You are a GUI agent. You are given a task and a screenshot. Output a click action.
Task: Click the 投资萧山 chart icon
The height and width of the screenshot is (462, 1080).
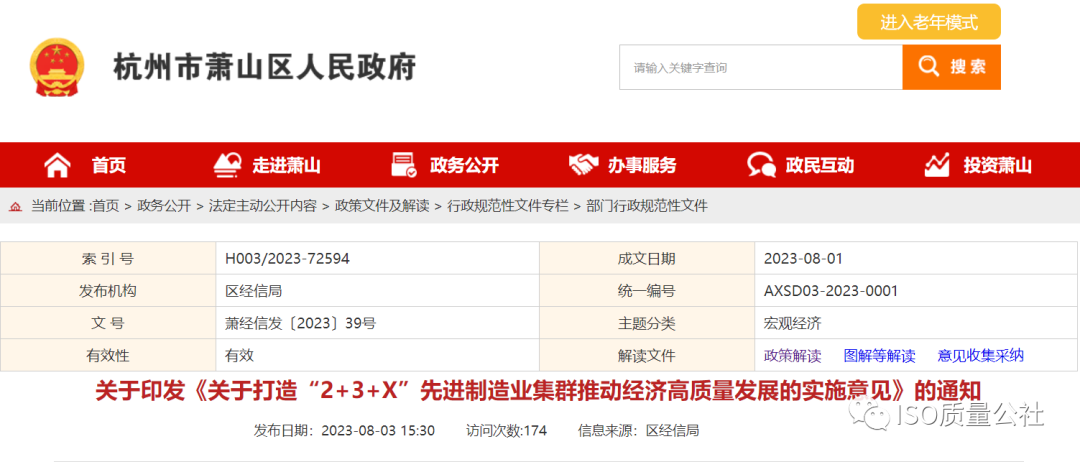coord(937,165)
